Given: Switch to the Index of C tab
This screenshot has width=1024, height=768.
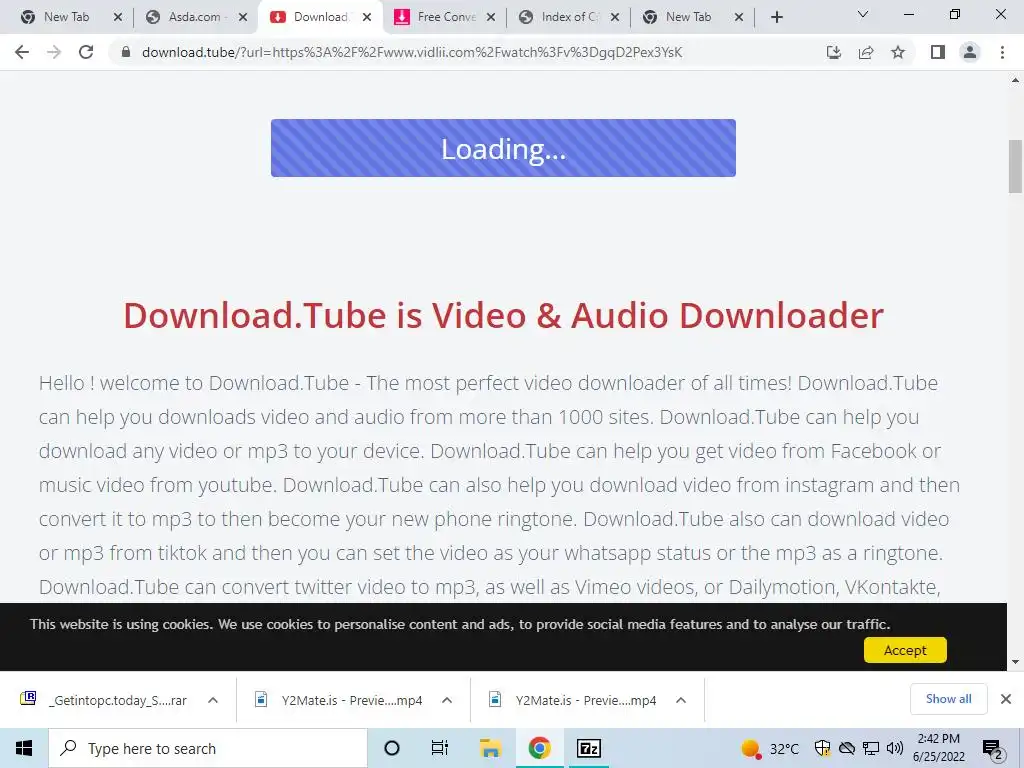Looking at the screenshot, I should coord(569,17).
